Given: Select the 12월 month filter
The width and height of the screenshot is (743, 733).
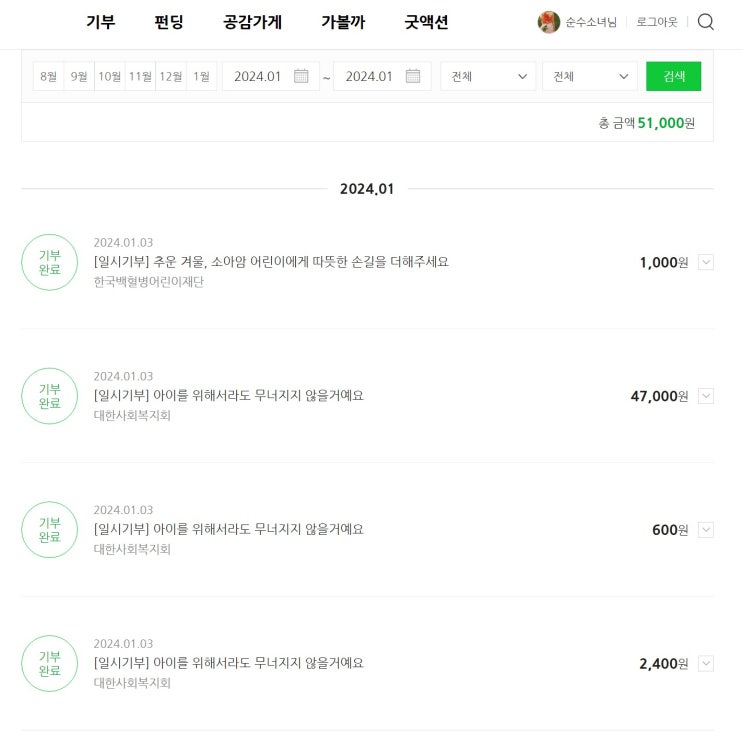Looking at the screenshot, I should point(171,76).
